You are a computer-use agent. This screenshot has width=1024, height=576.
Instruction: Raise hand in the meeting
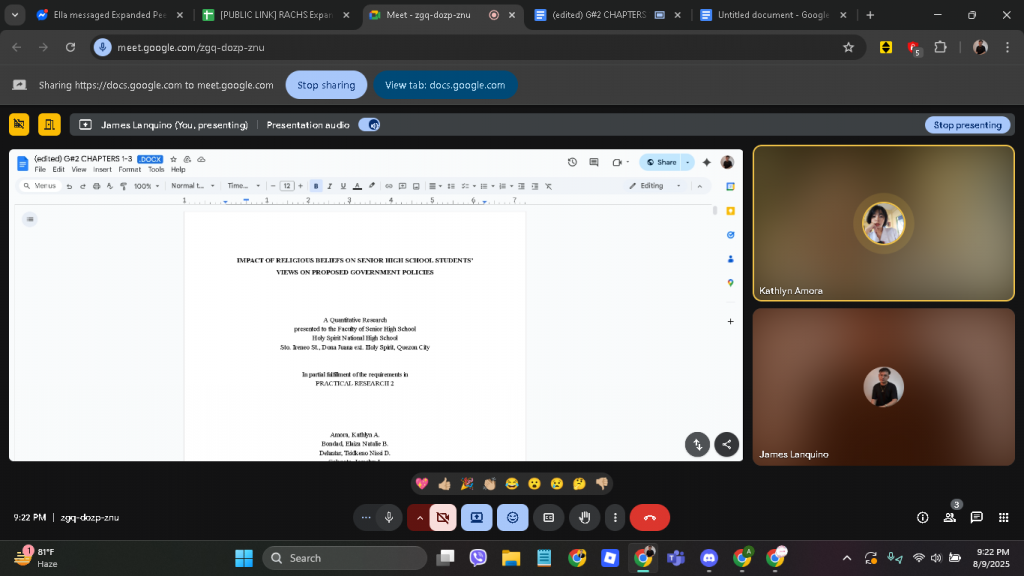(x=585, y=517)
